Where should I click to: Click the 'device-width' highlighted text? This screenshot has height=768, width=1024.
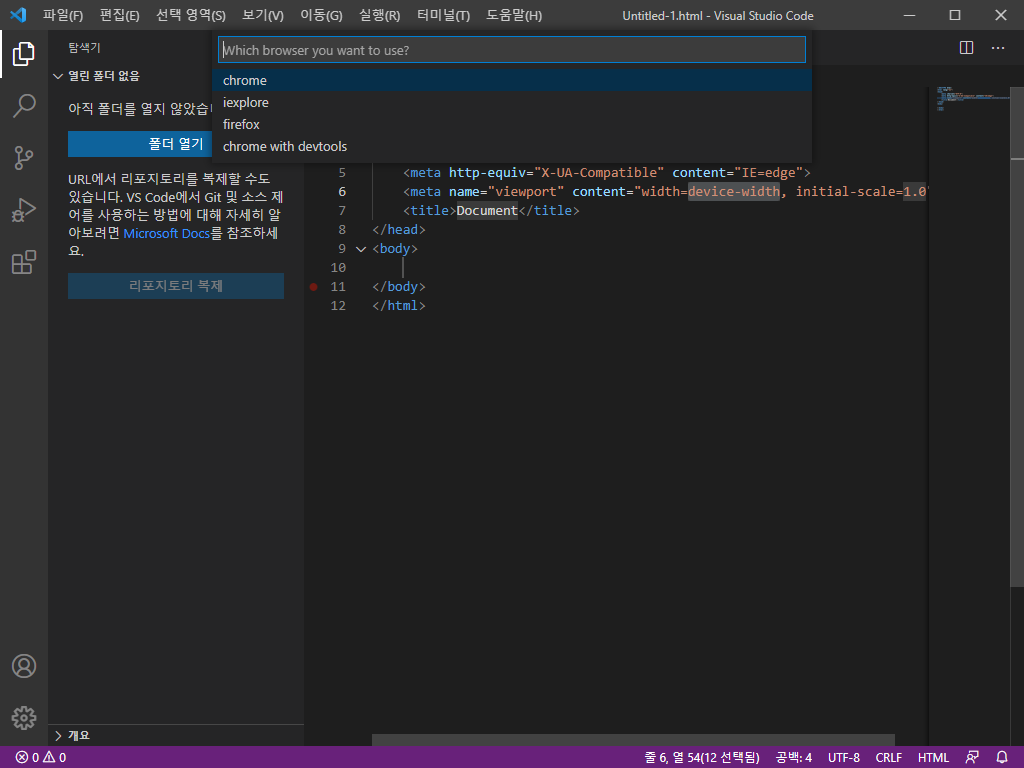[x=733, y=191]
